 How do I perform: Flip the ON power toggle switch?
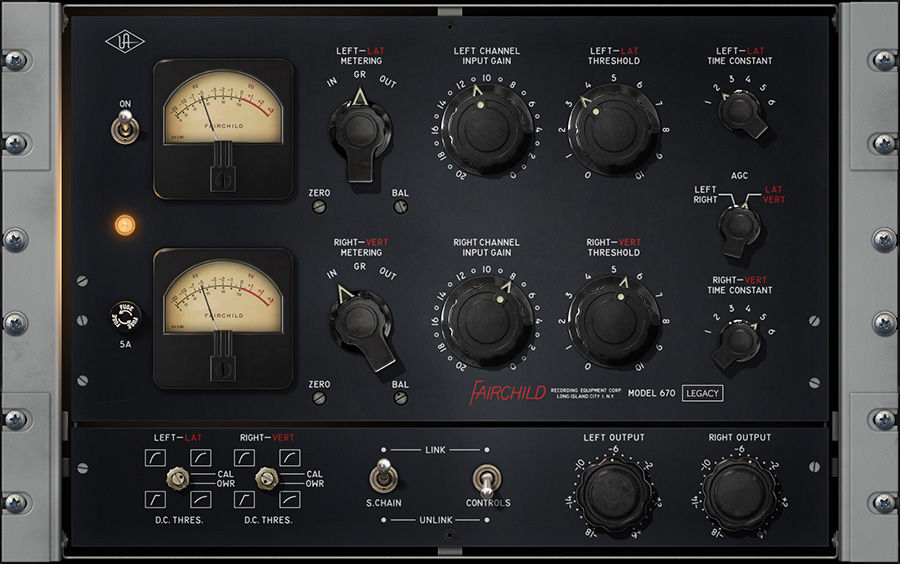[124, 127]
